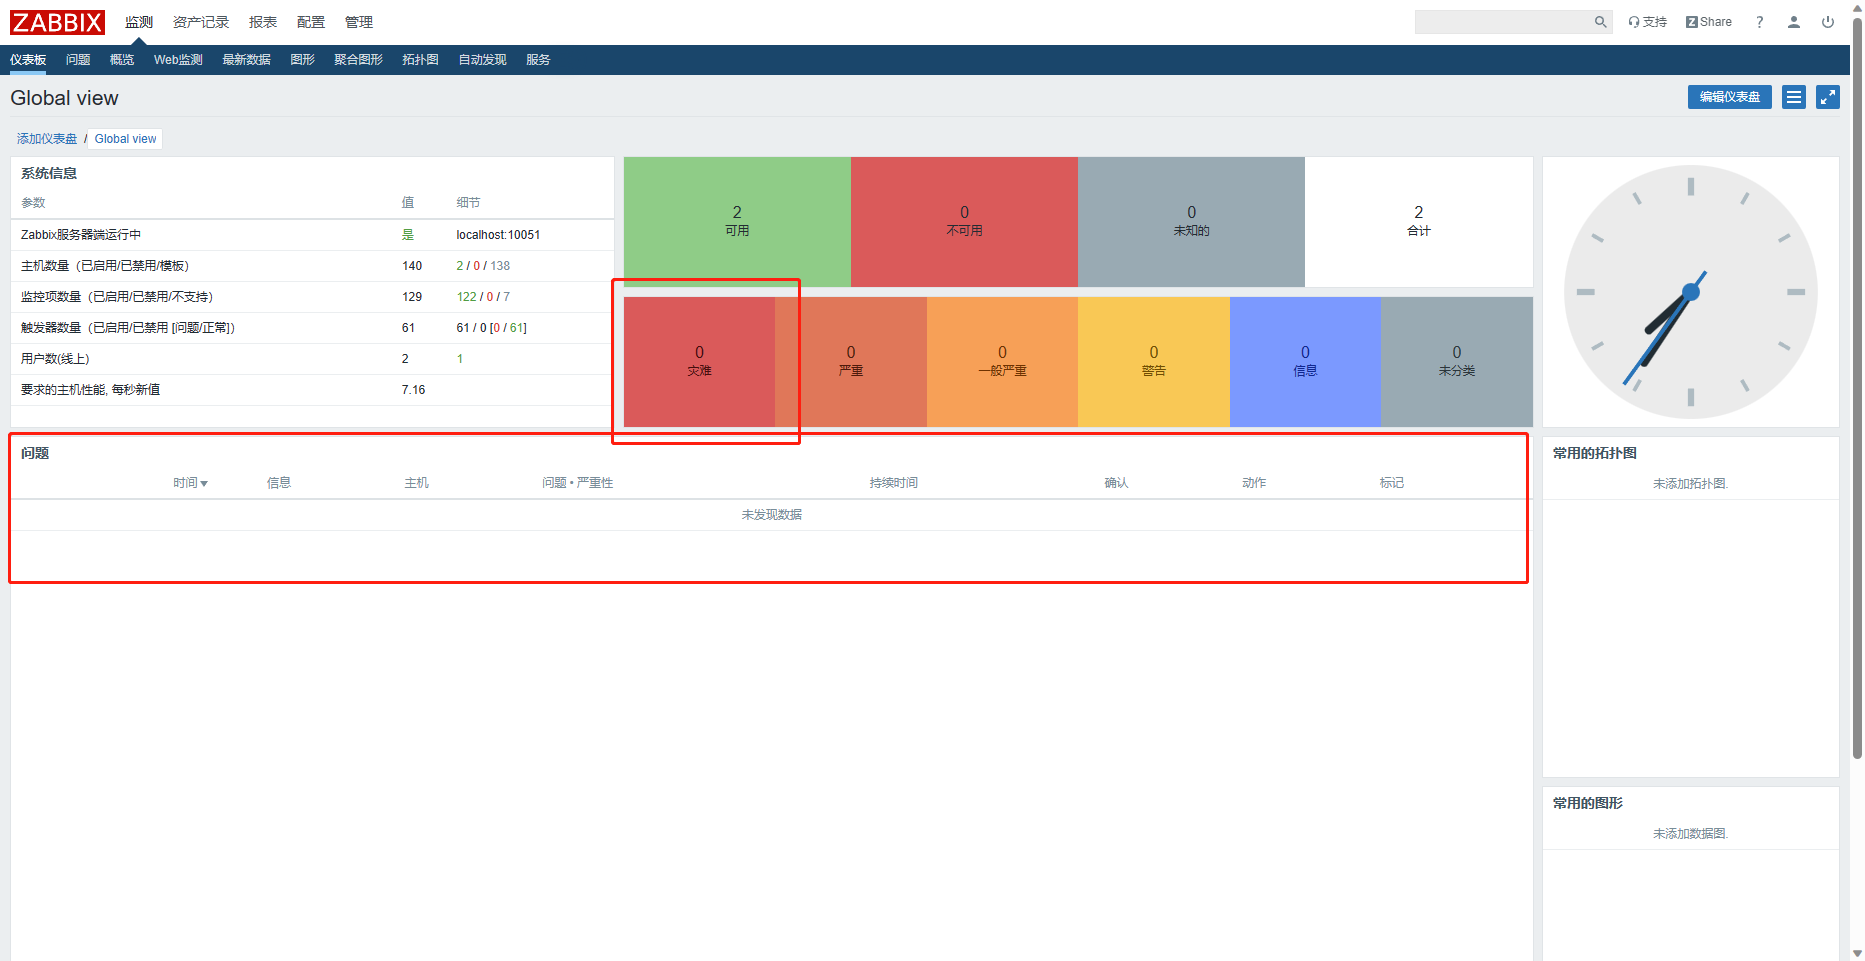The image size is (1865, 961).
Task: Open the help question mark icon
Action: tap(1760, 22)
